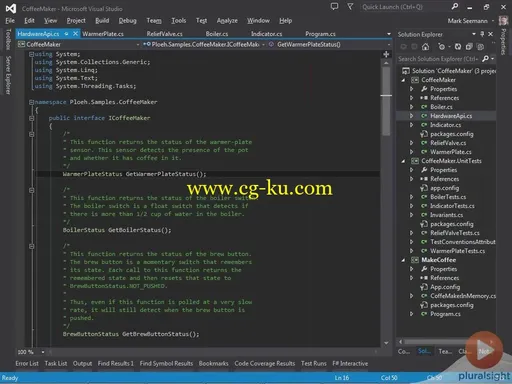Open the editor zoom percentage dropdown
Image resolution: width=512 pixels, height=384 pixels.
click(x=43, y=352)
